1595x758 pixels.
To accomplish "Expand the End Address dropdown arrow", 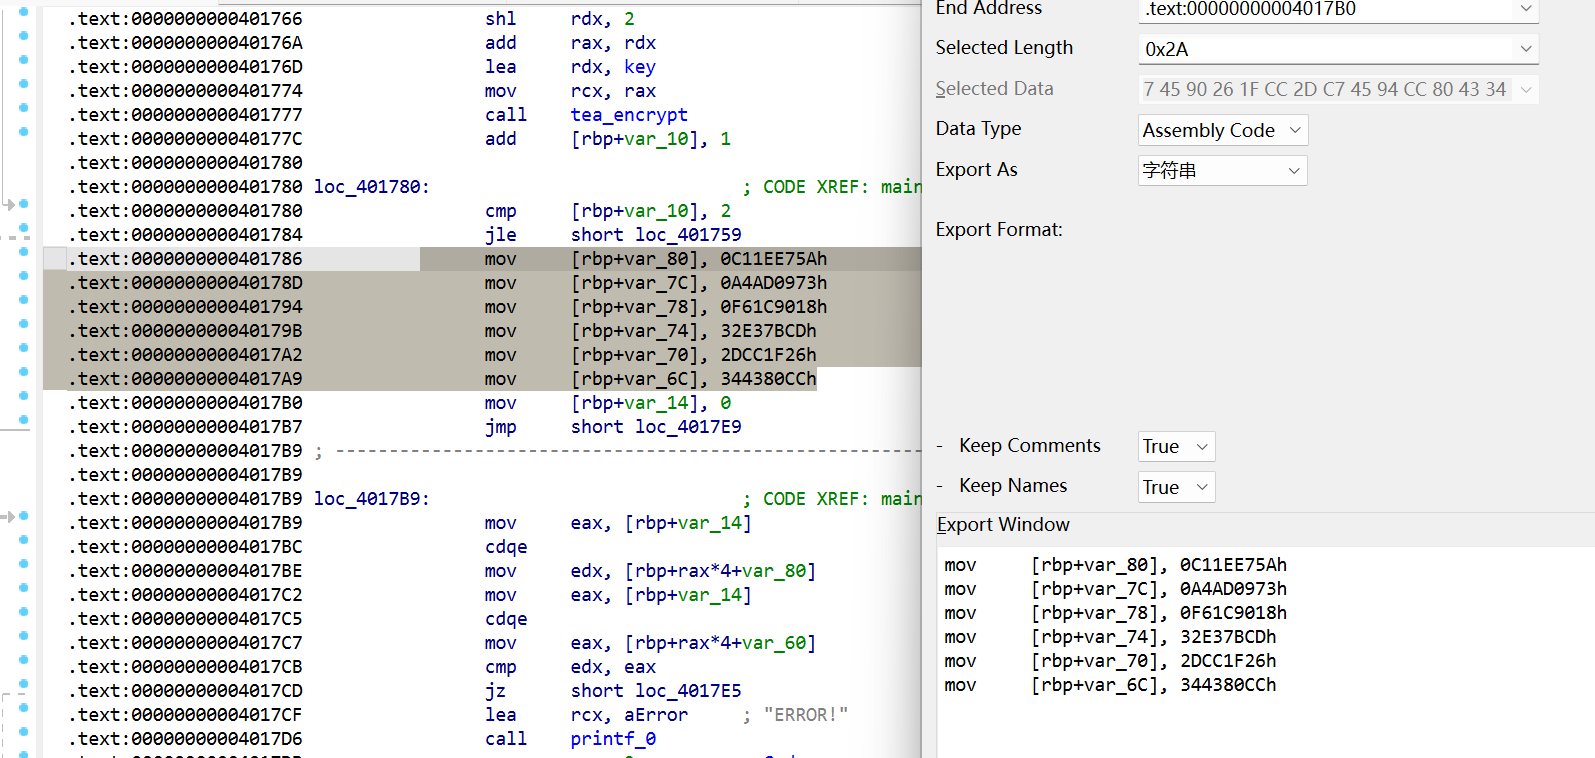I will tap(1525, 9).
